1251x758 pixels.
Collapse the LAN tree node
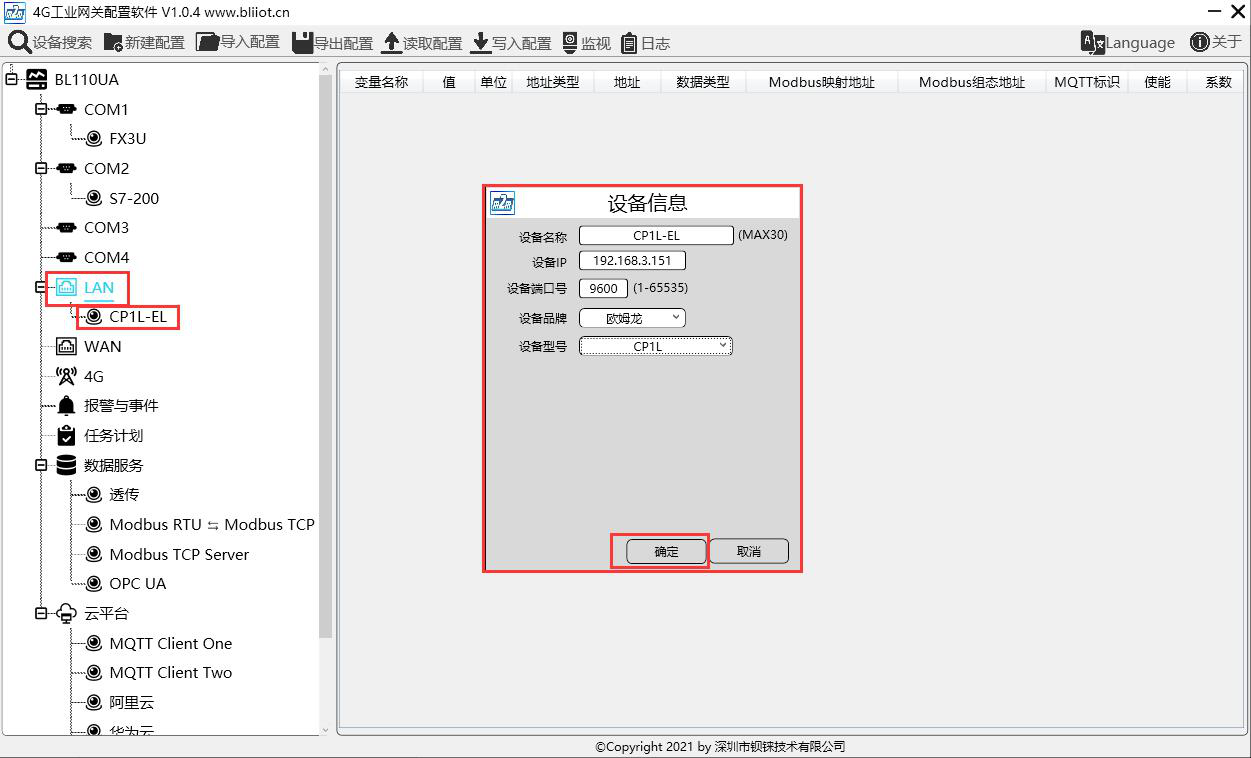tap(41, 287)
